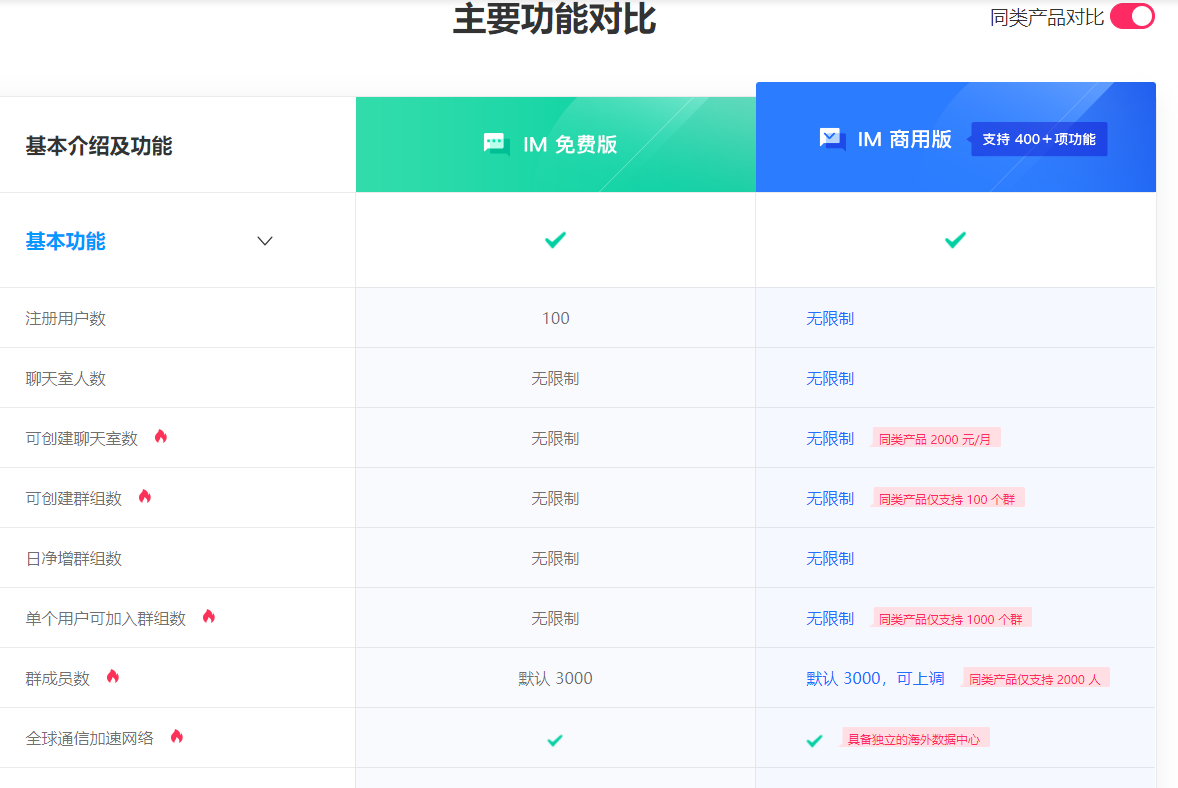Click the 支持 400+项功能 badge
The width and height of the screenshot is (1178, 788).
(x=1038, y=138)
